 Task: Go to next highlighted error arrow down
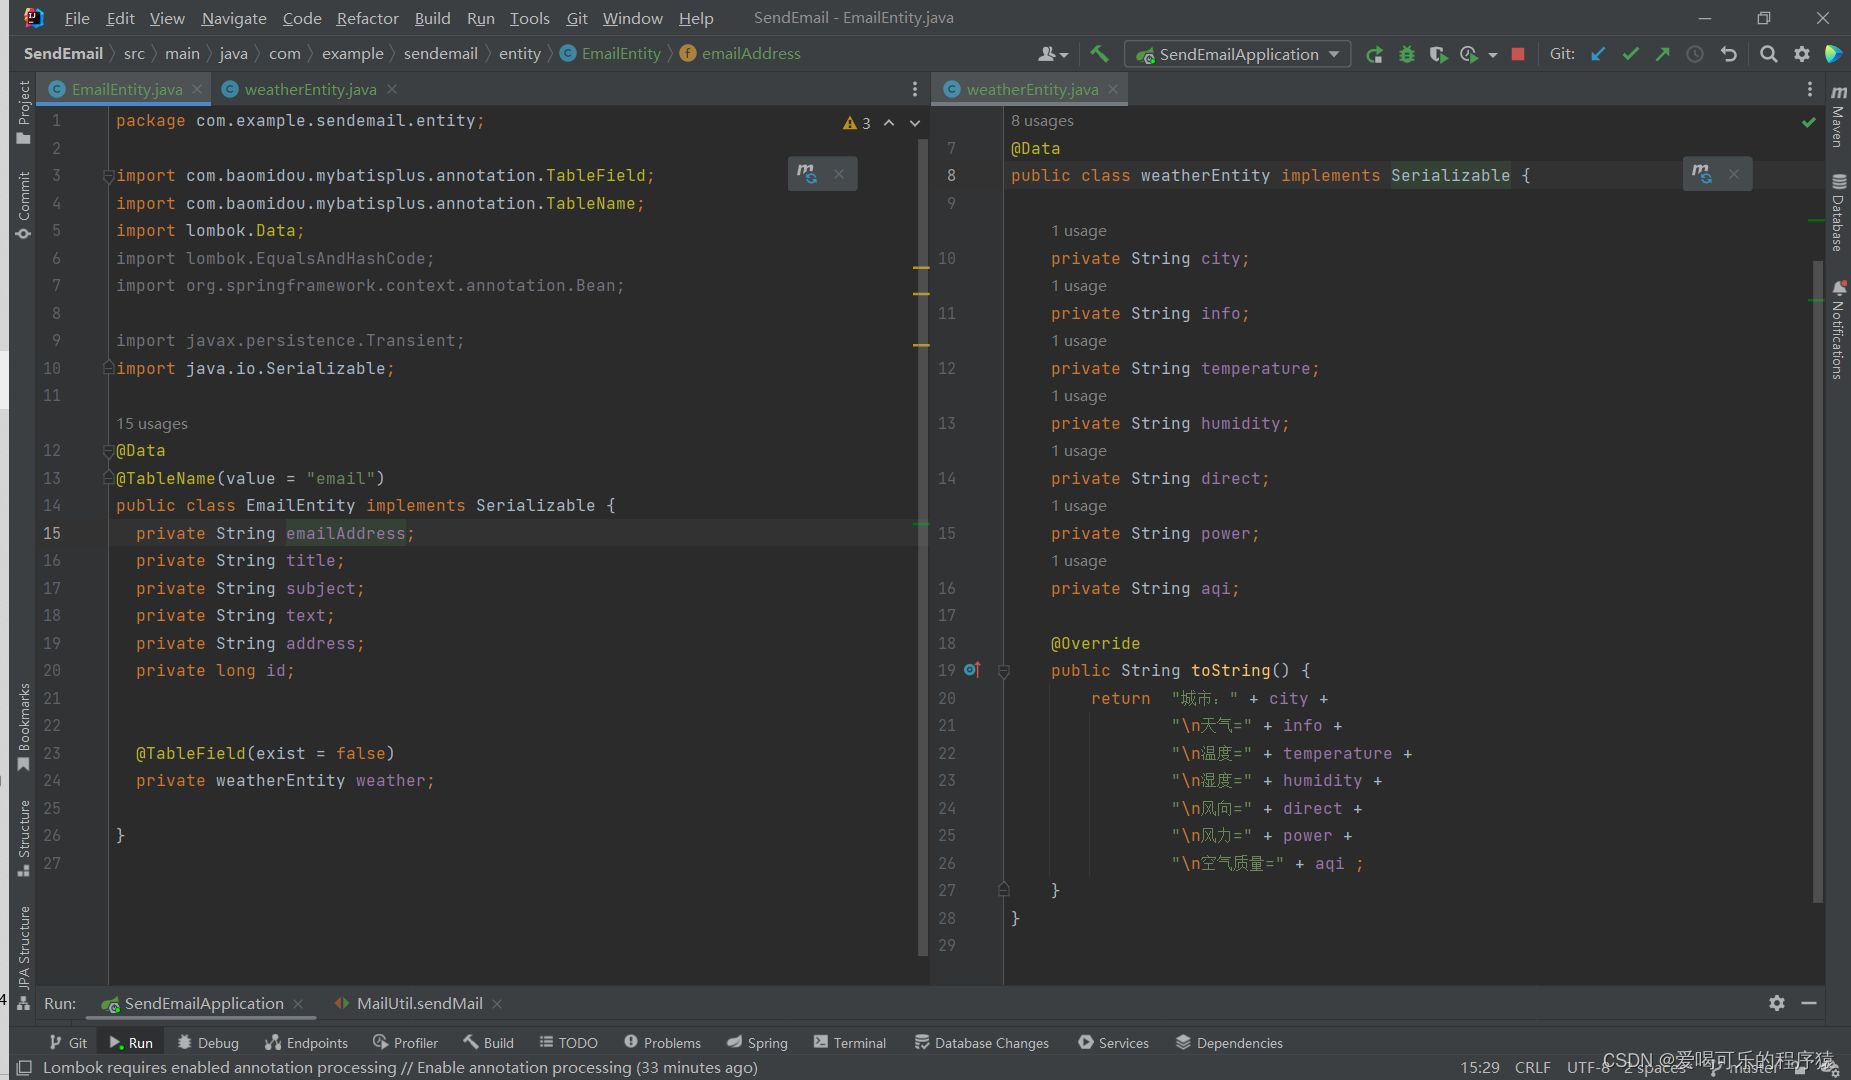915,122
